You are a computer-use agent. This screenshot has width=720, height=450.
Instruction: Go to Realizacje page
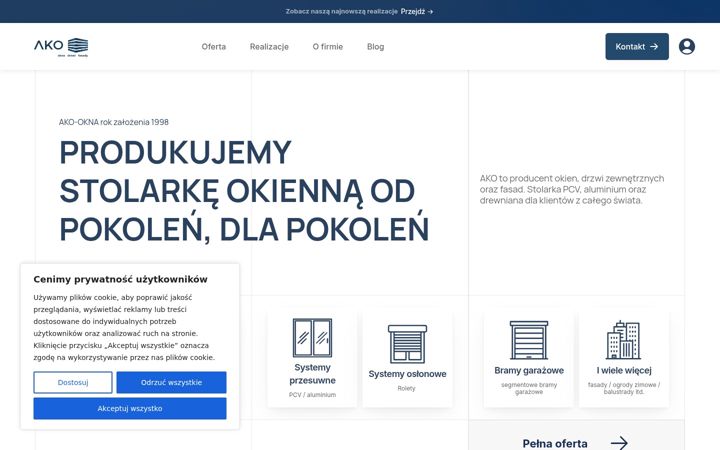tap(269, 46)
